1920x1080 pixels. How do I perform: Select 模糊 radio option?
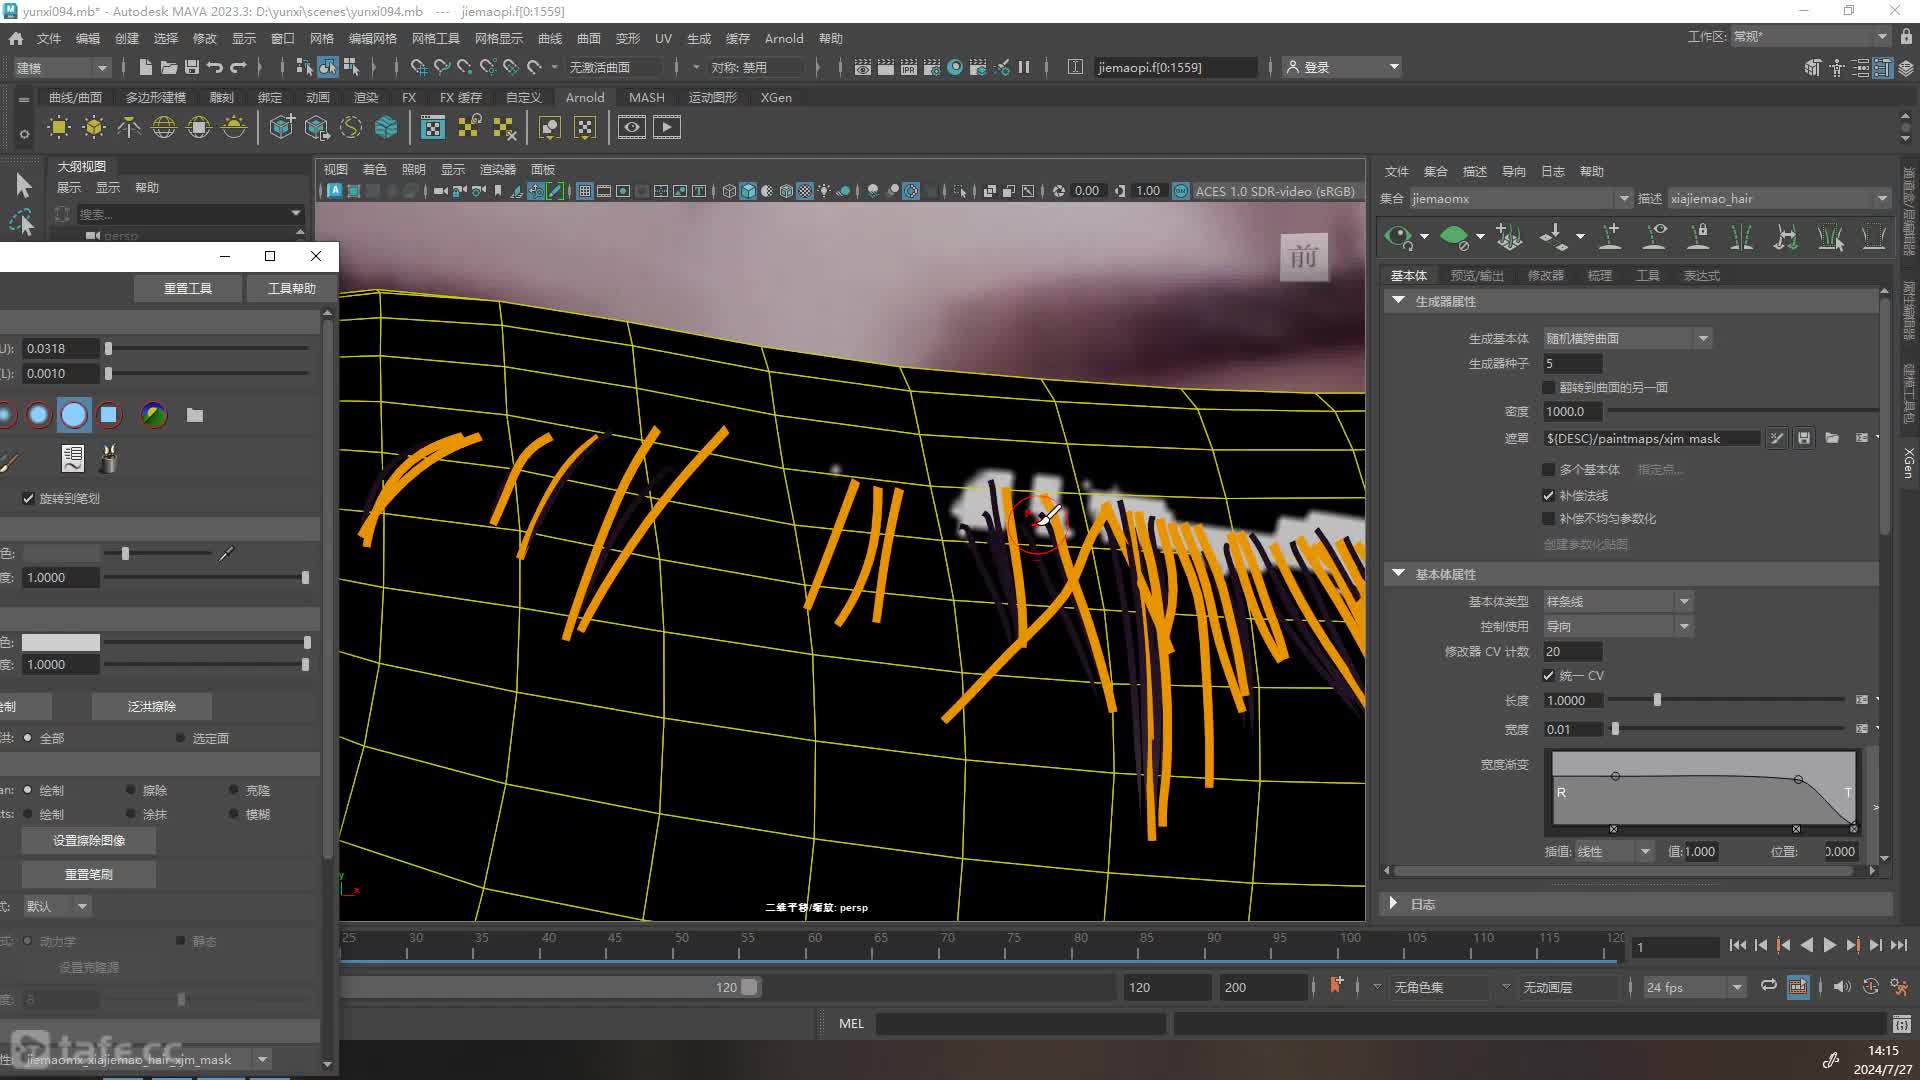[x=234, y=814]
